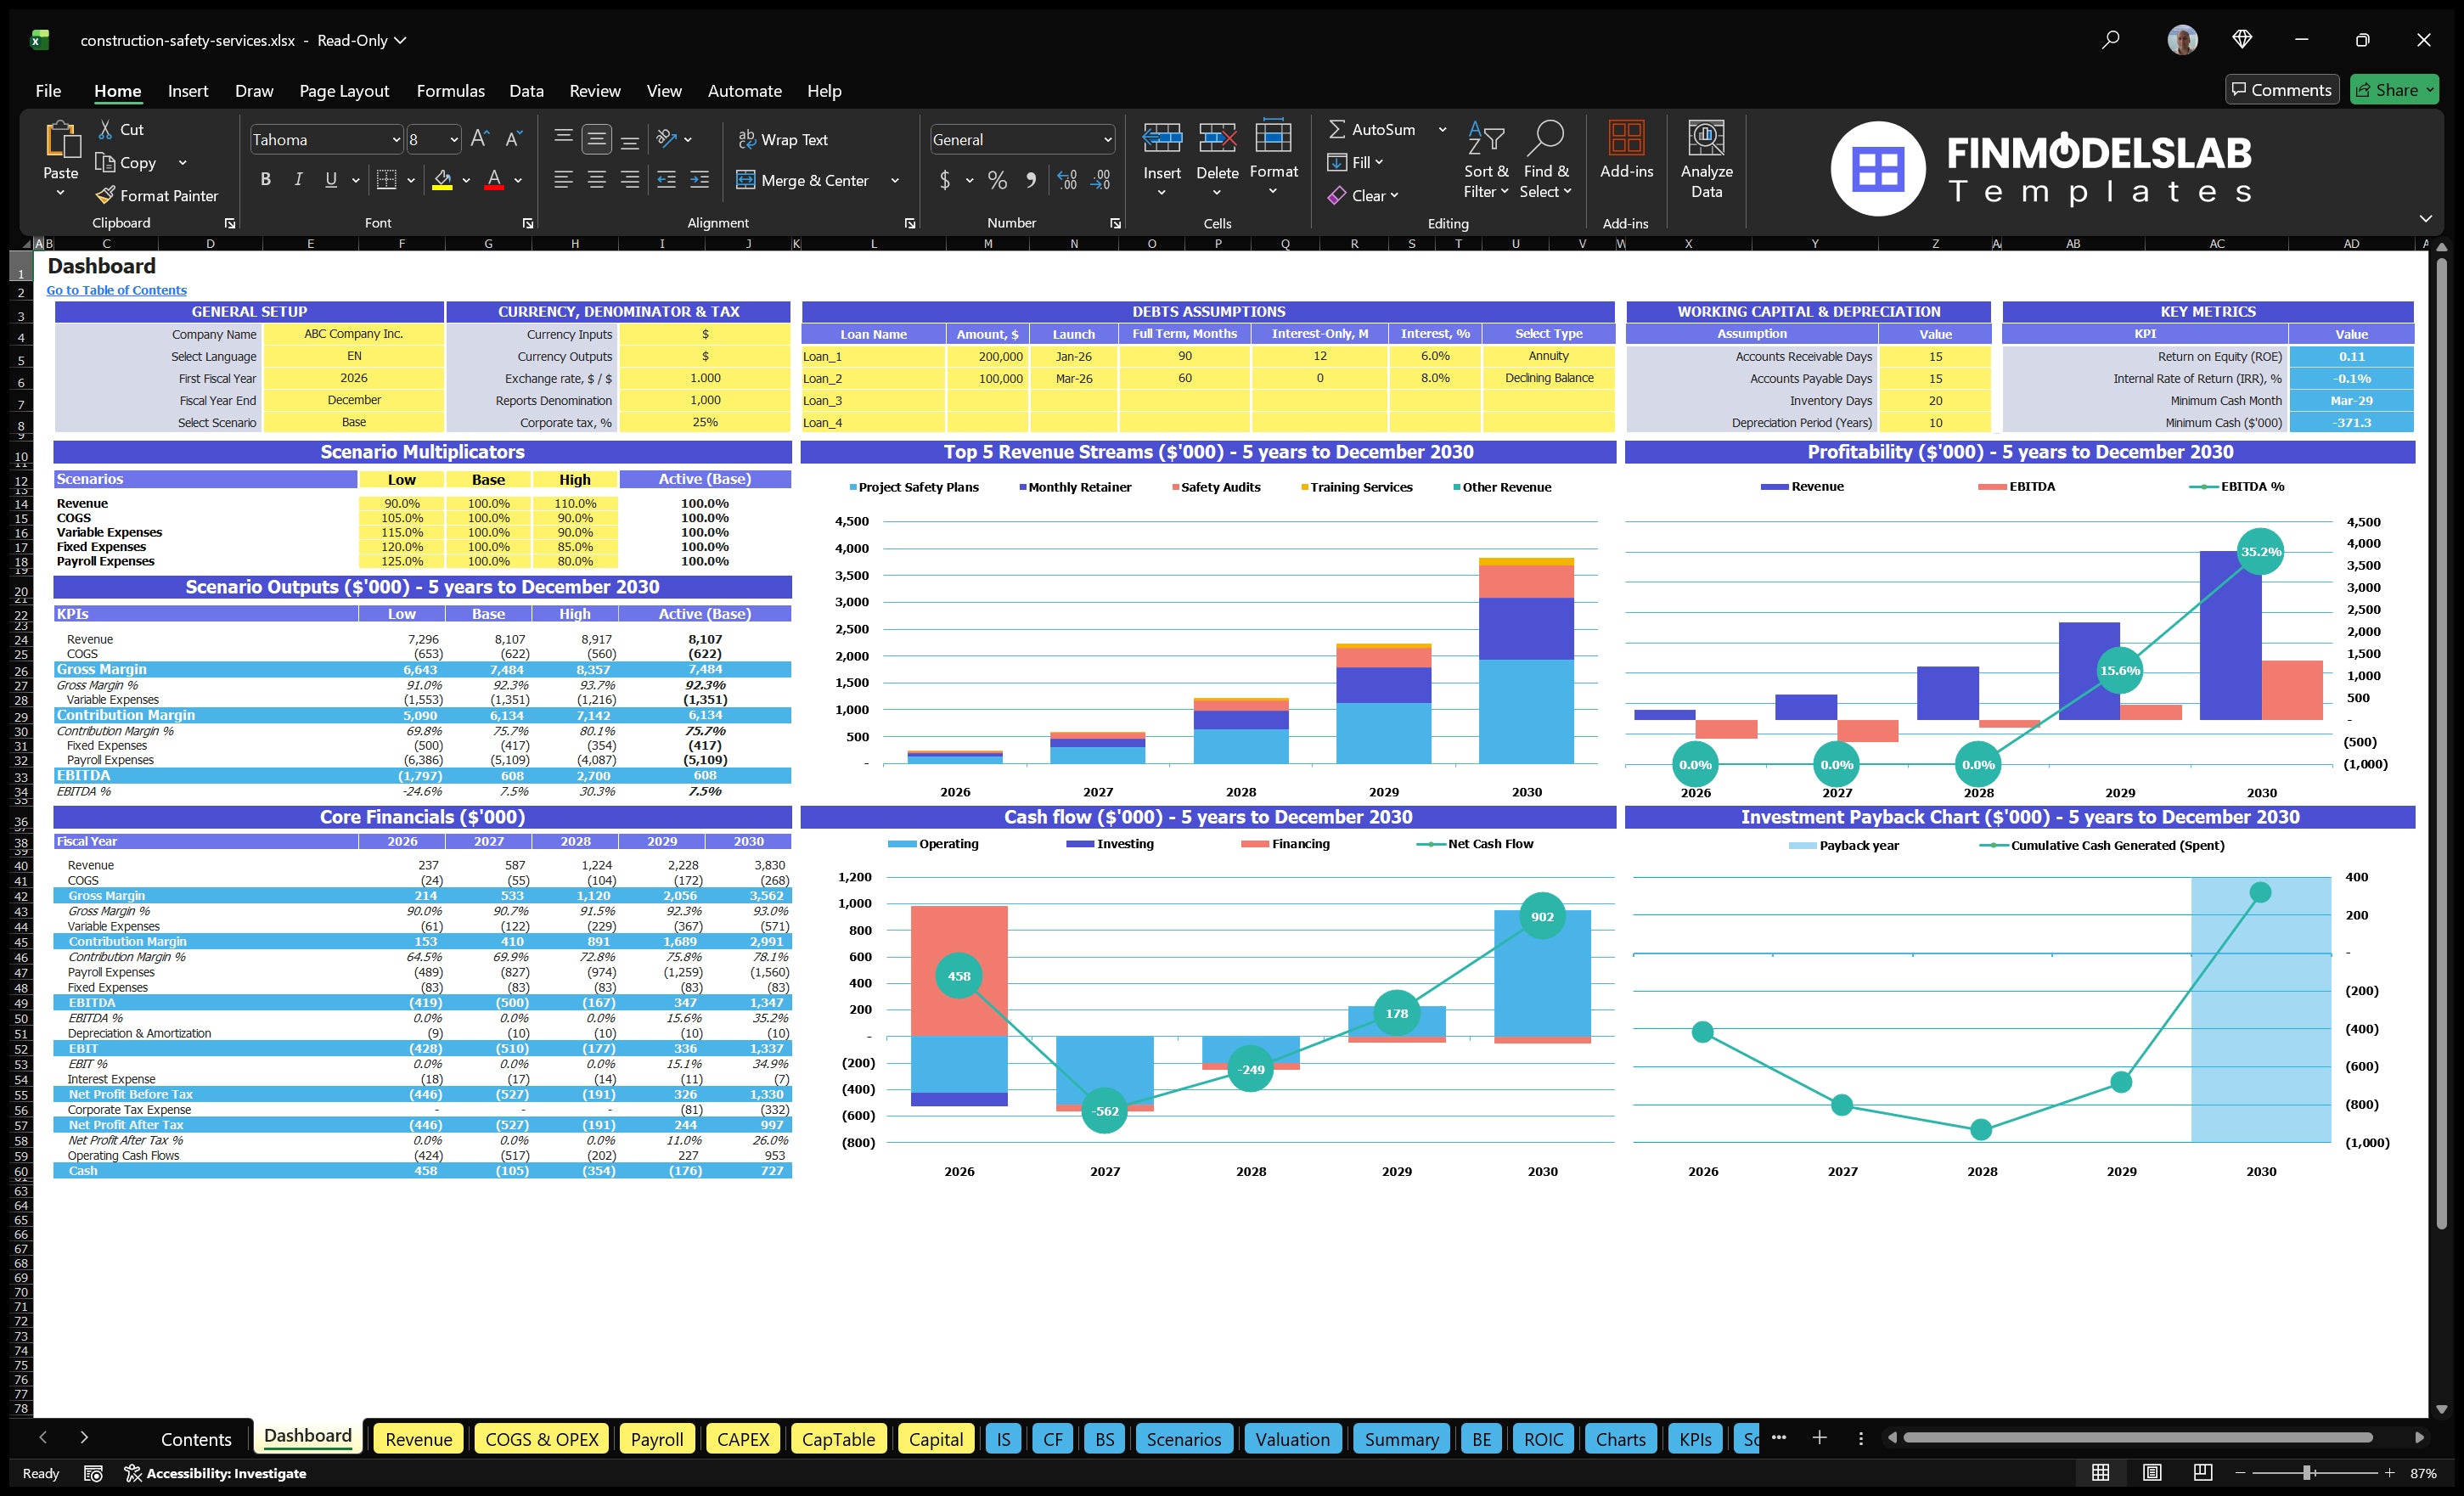2464x1496 pixels.
Task: Click the Increase Decimal icon
Action: point(1066,181)
